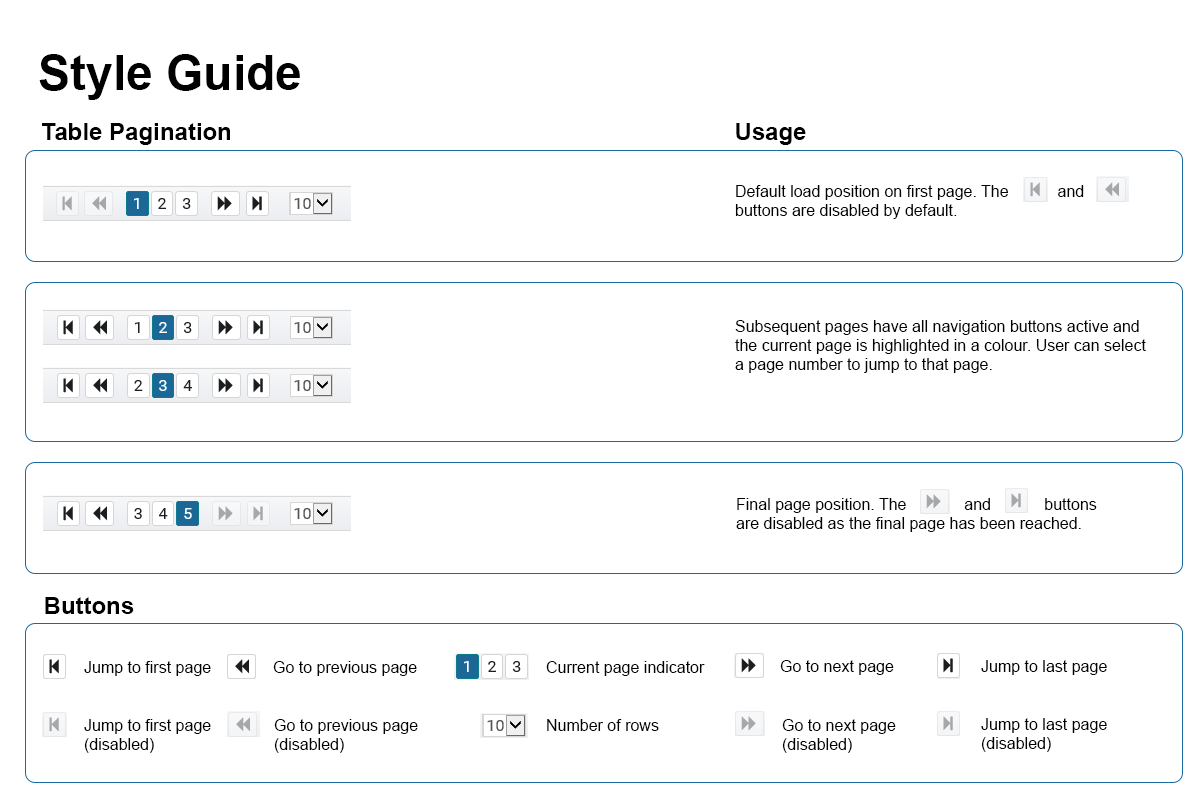Click disabled 'Jump to first page' icon in Buttons
The image size is (1200, 800).
click(54, 725)
